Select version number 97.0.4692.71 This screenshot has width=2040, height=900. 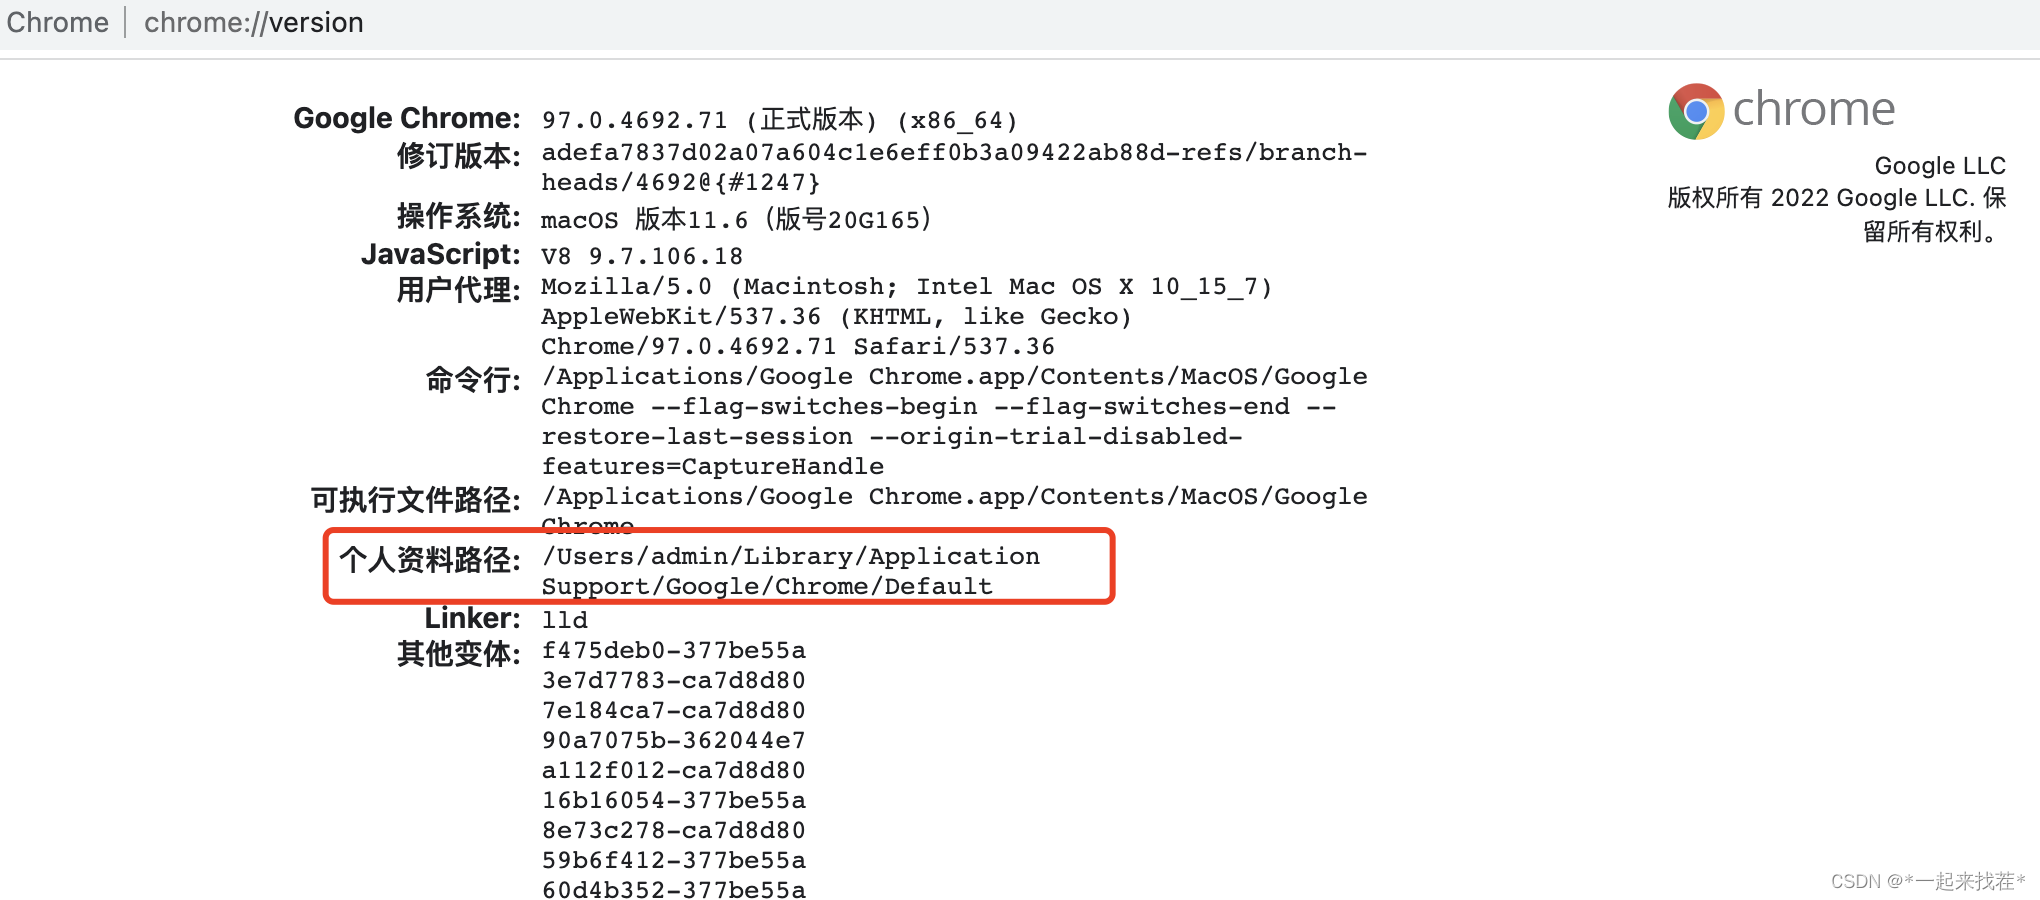pos(635,121)
